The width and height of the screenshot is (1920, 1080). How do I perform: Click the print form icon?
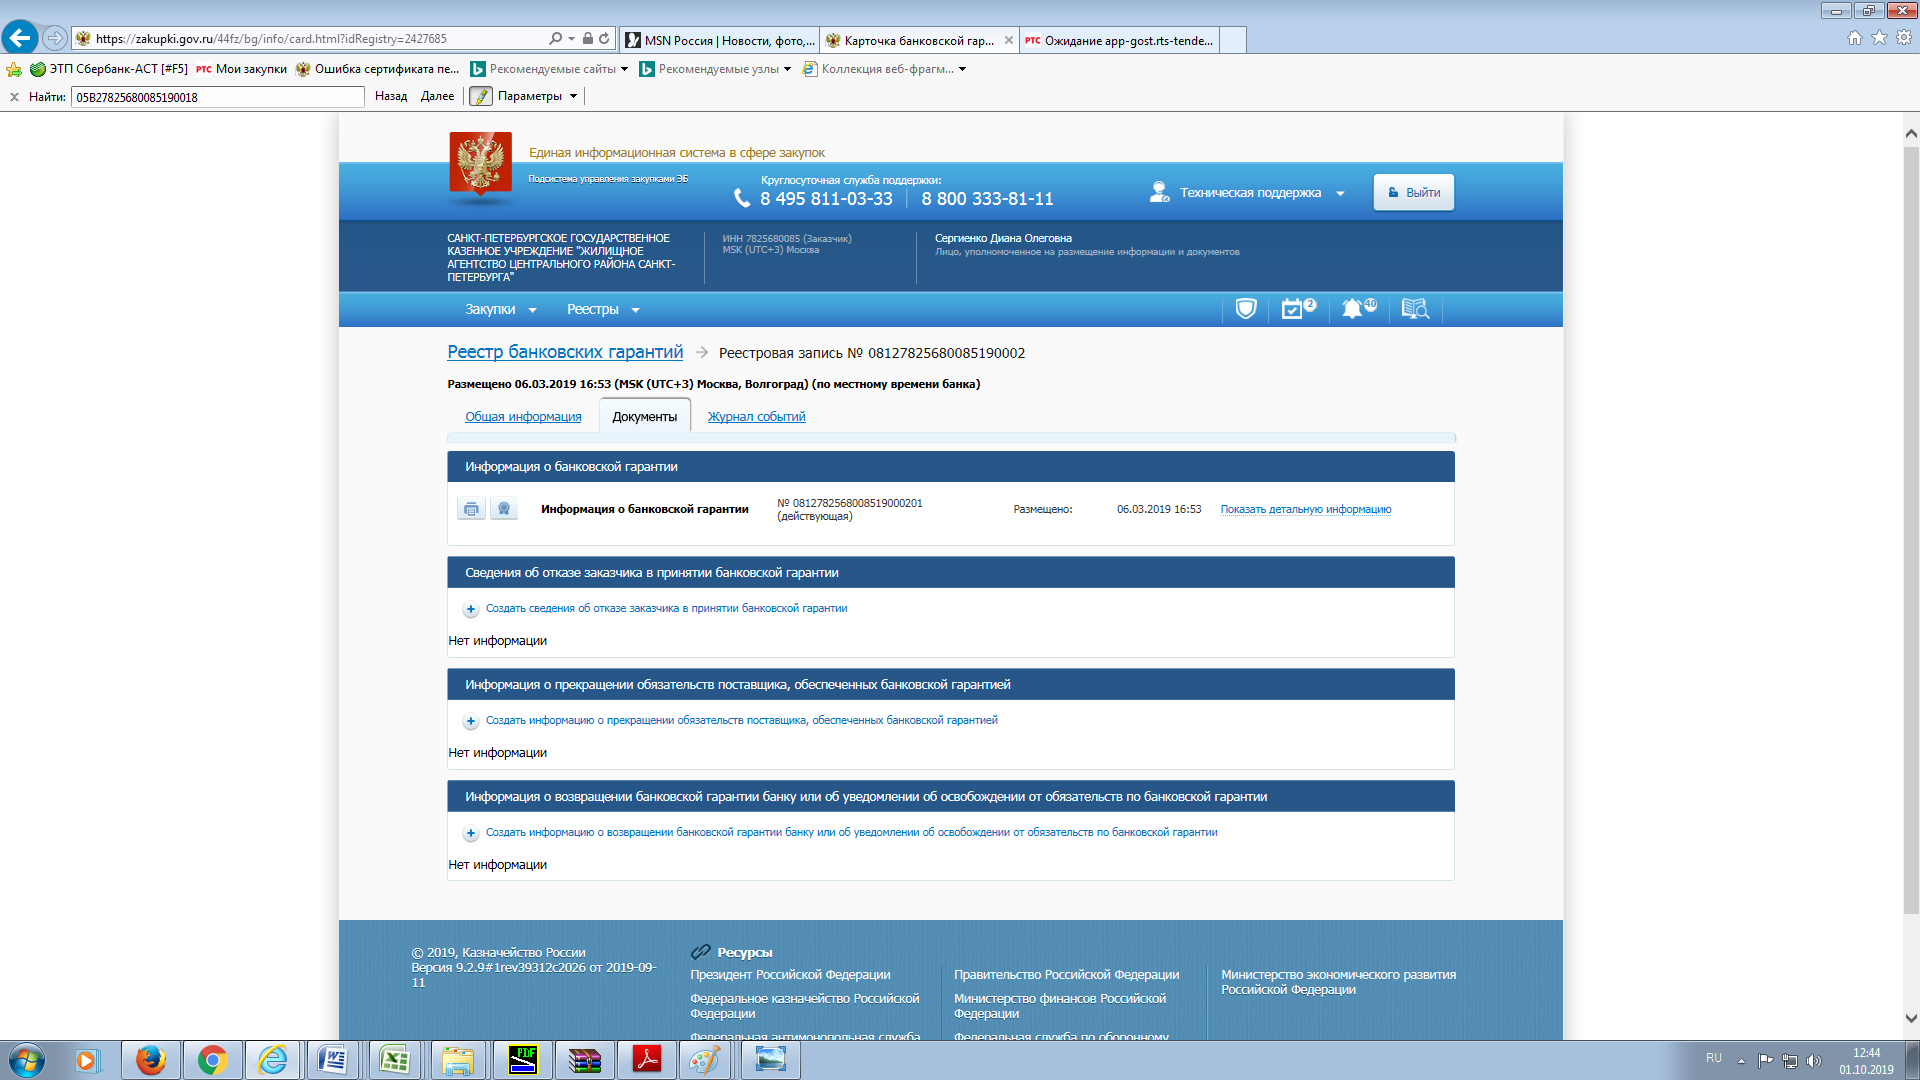(x=471, y=509)
